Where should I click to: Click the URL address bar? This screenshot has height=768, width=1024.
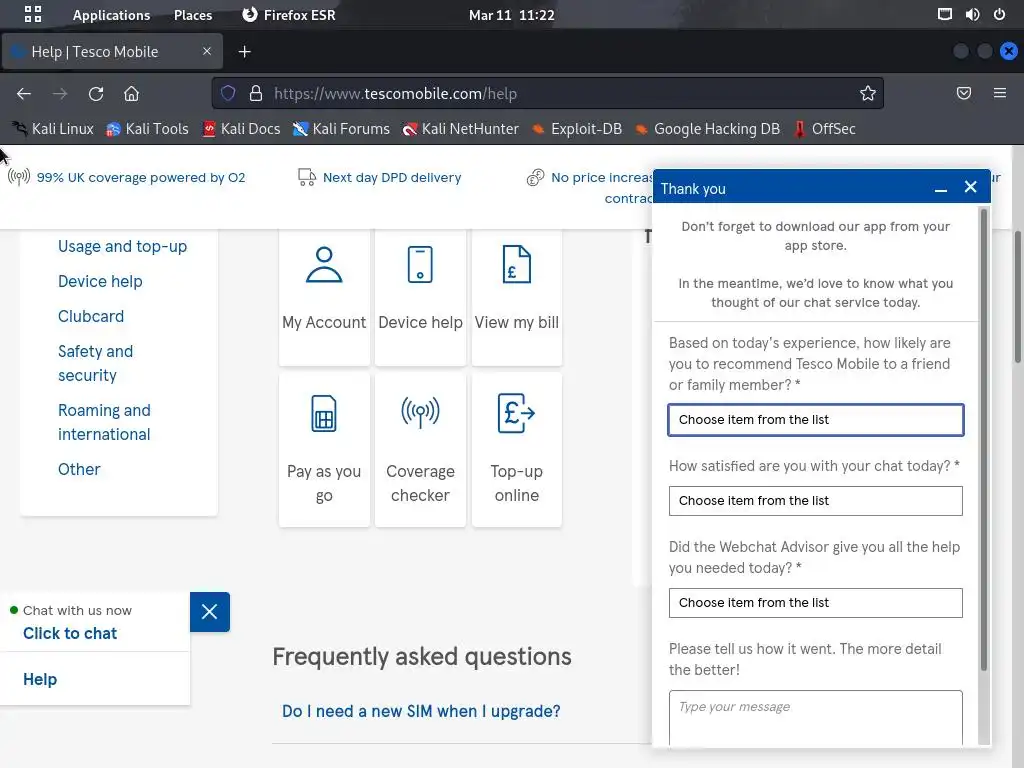(549, 93)
